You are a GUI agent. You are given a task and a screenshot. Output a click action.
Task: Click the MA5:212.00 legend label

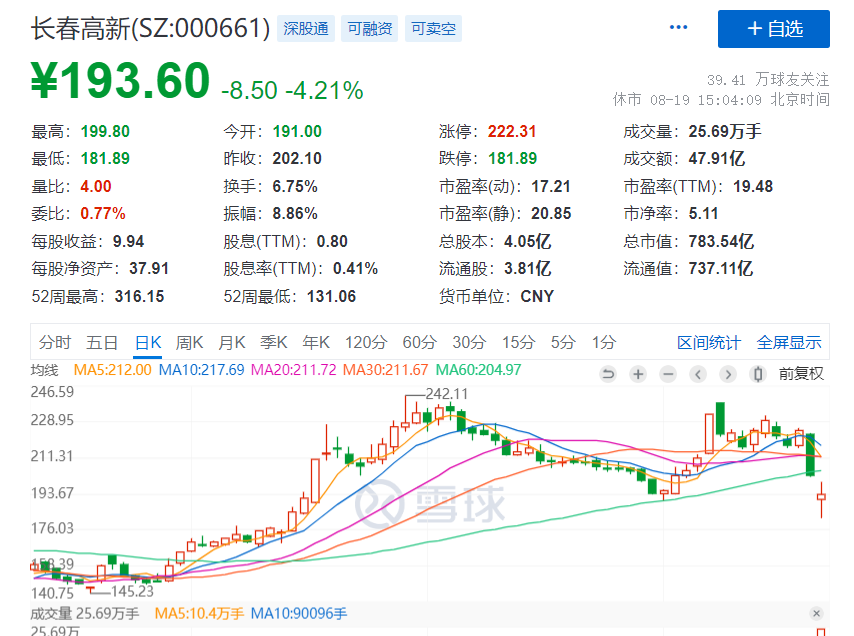point(113,370)
